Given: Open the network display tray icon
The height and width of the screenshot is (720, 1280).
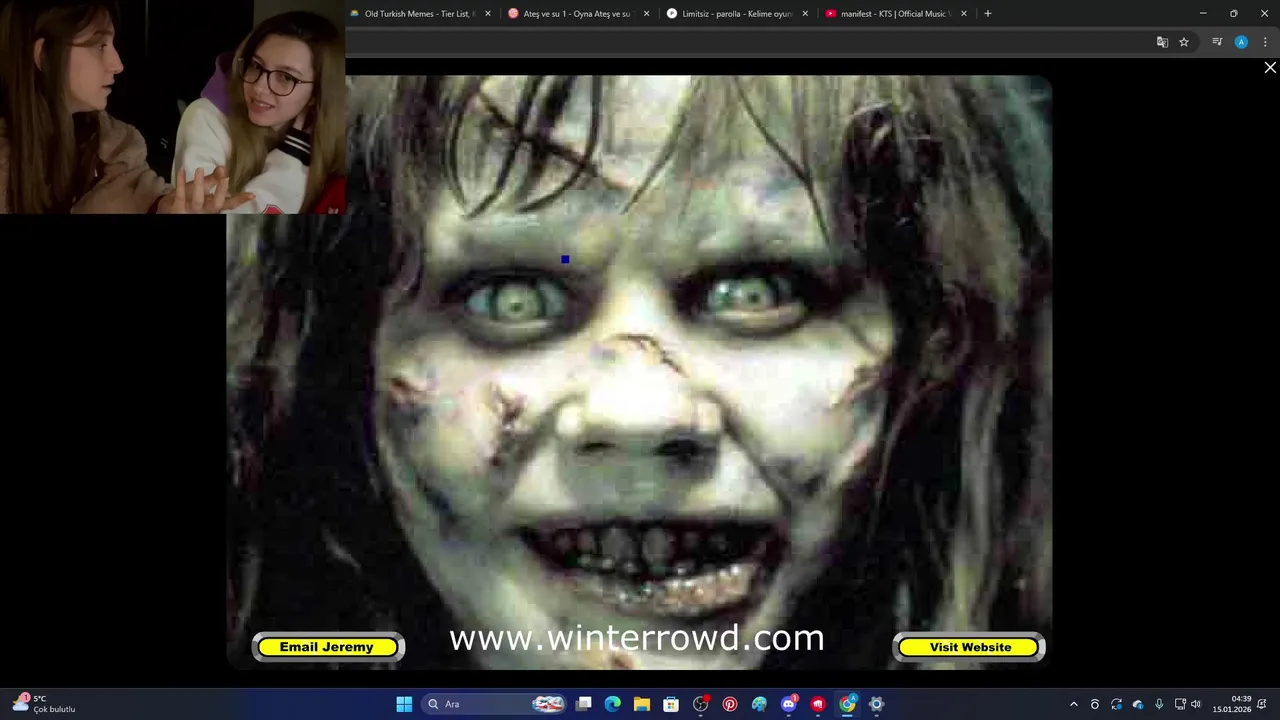Looking at the screenshot, I should 1180,704.
